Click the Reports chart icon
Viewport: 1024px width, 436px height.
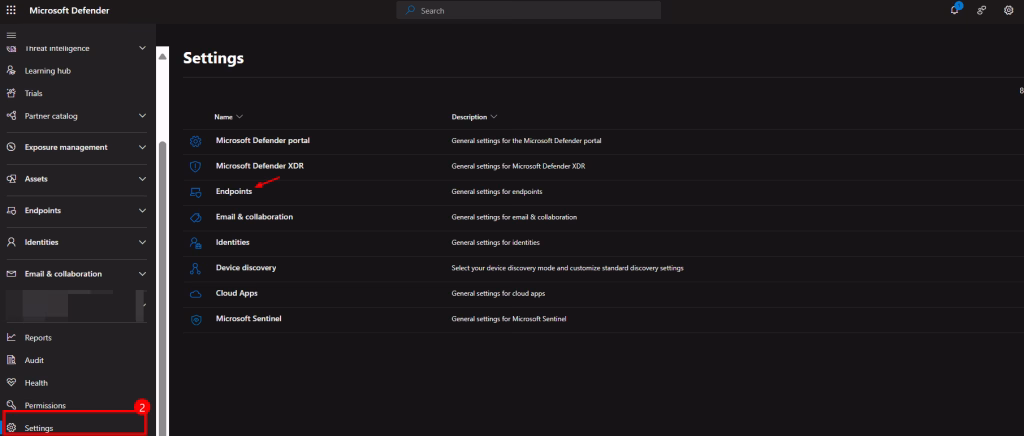11,337
